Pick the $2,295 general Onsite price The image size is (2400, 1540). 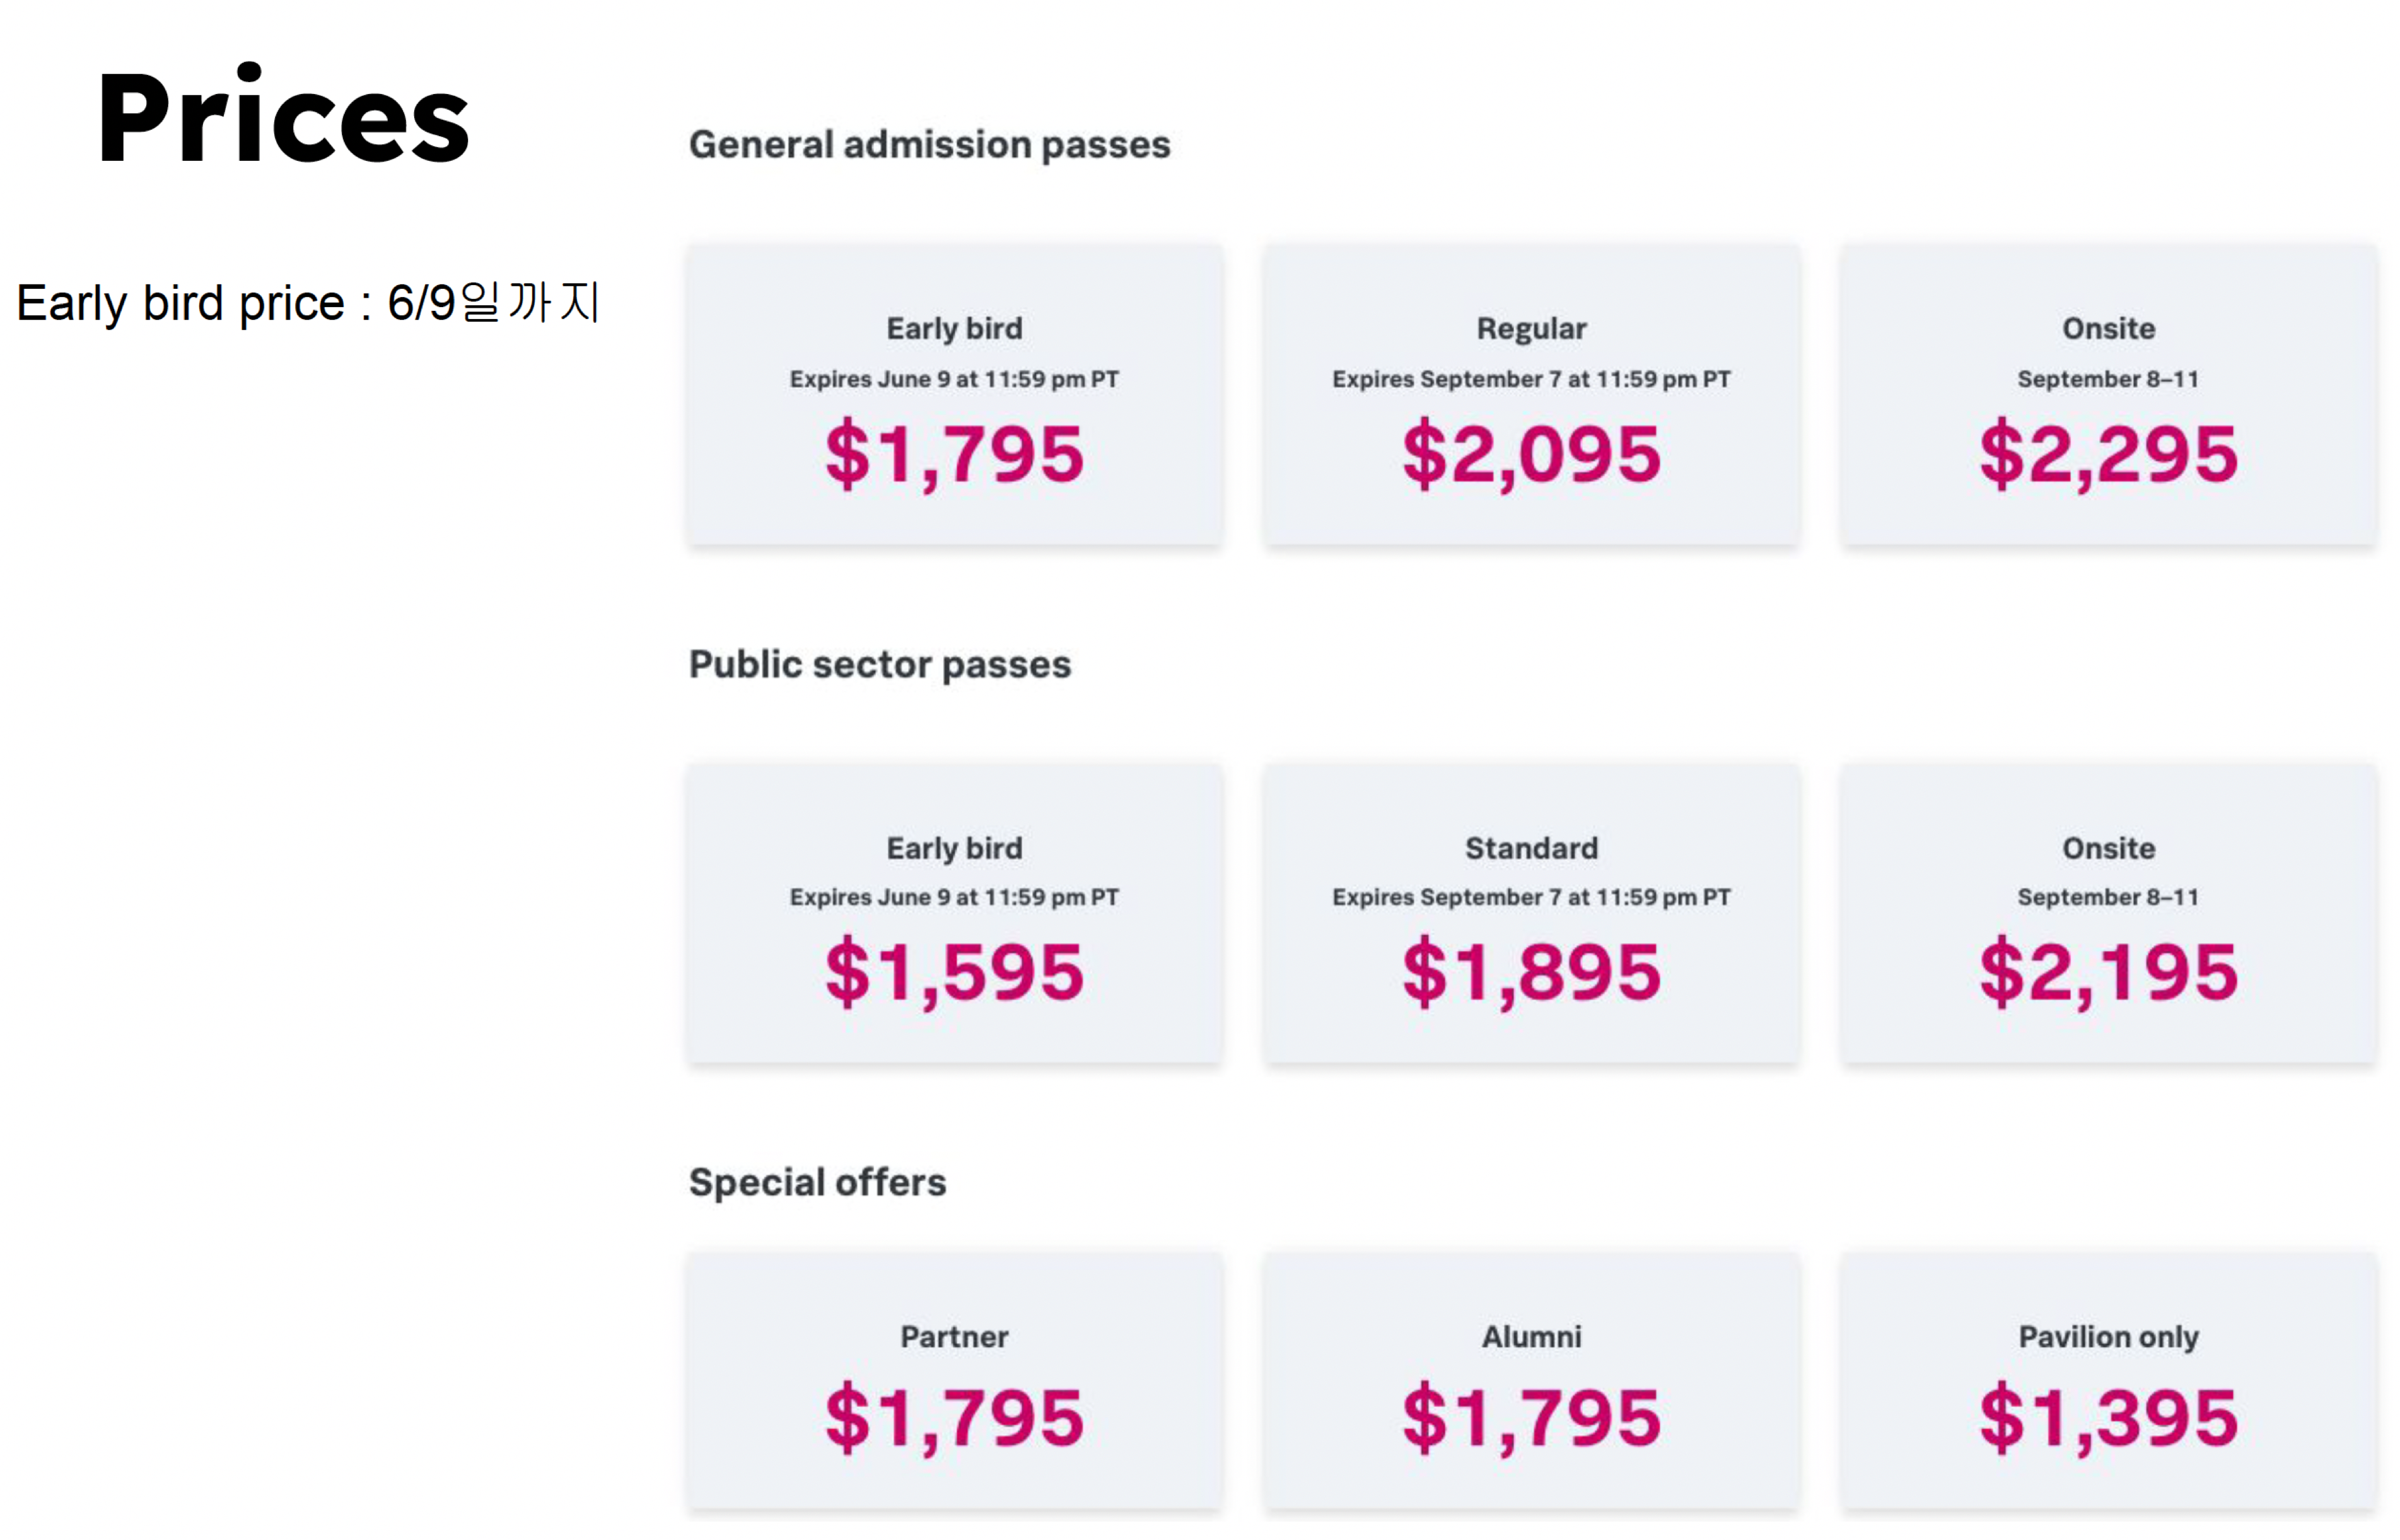pyautogui.click(x=2108, y=454)
